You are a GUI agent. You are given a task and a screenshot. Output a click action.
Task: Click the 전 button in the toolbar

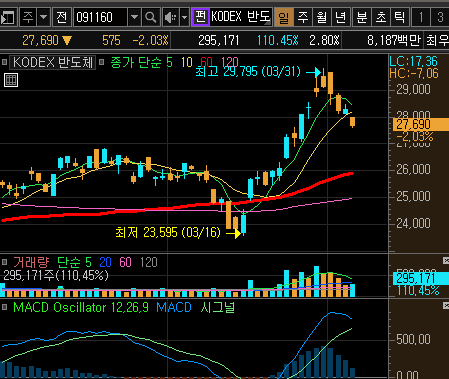(x=62, y=17)
